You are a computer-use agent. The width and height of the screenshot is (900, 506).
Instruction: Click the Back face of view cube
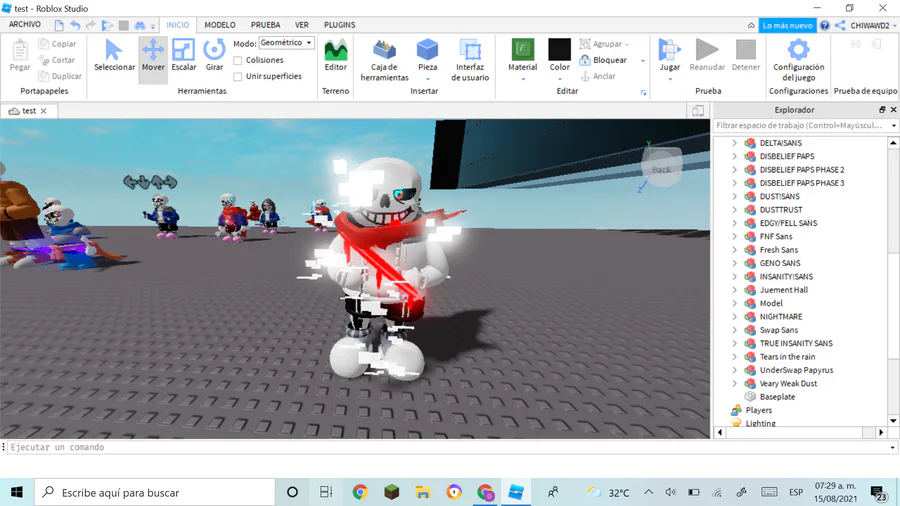pos(661,169)
